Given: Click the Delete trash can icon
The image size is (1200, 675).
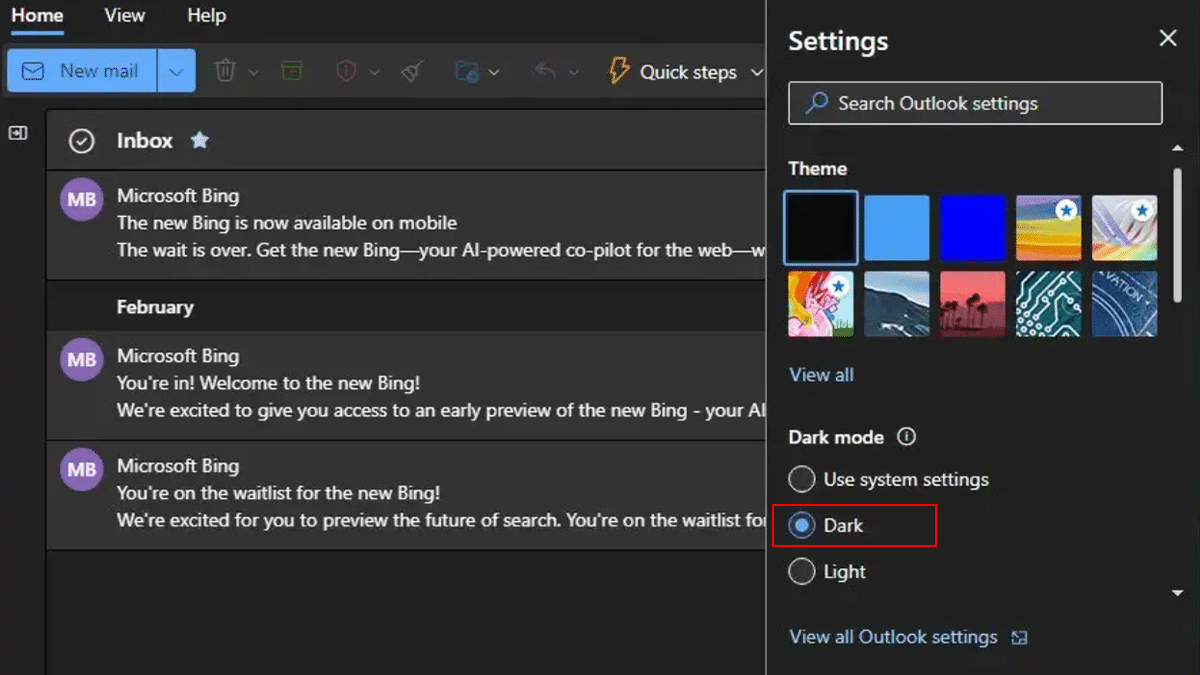Looking at the screenshot, I should (x=226, y=71).
